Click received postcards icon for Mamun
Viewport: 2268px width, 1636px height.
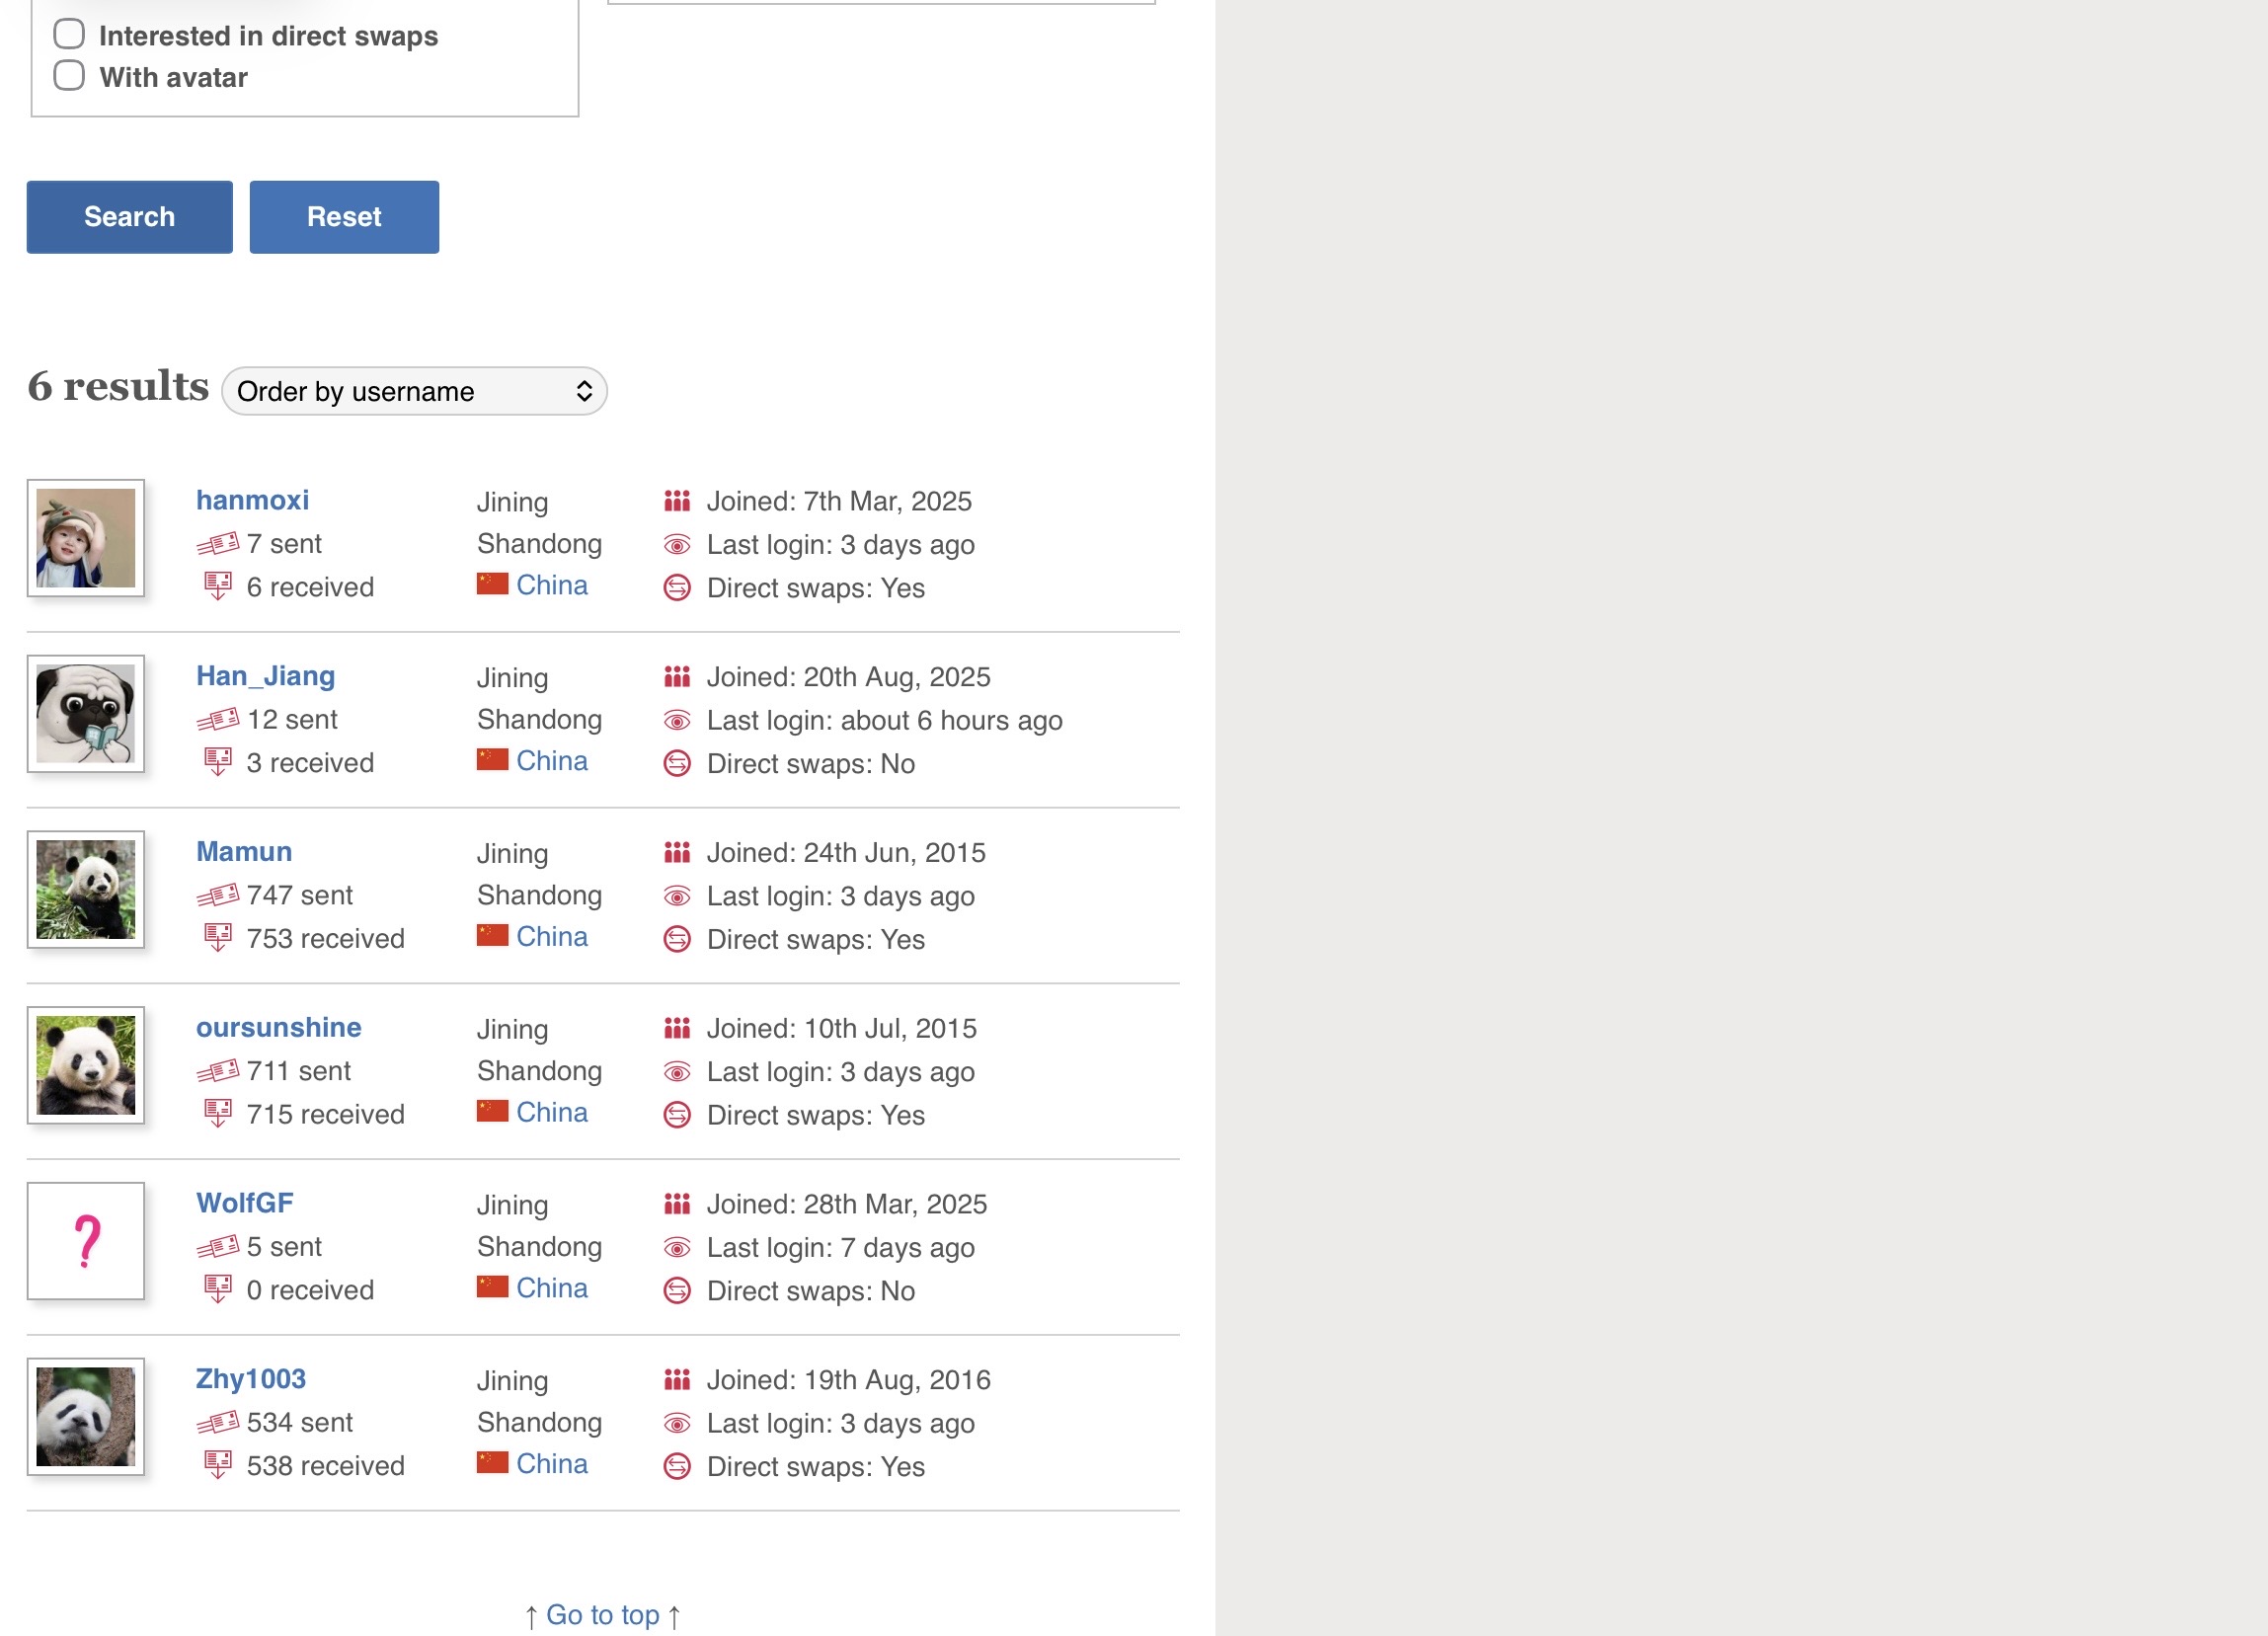218,938
